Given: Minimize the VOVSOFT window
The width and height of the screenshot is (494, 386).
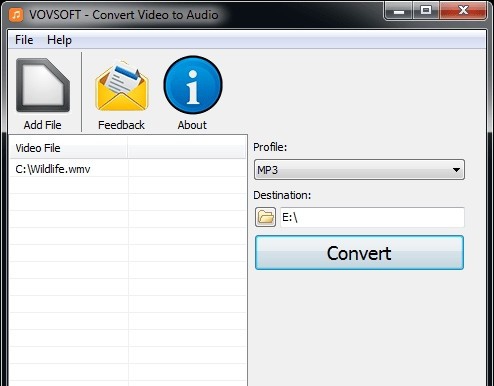Looking at the screenshot, I should [399, 11].
